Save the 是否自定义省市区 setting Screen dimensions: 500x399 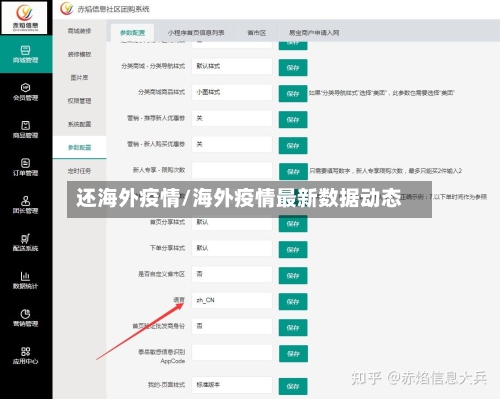[x=293, y=276]
